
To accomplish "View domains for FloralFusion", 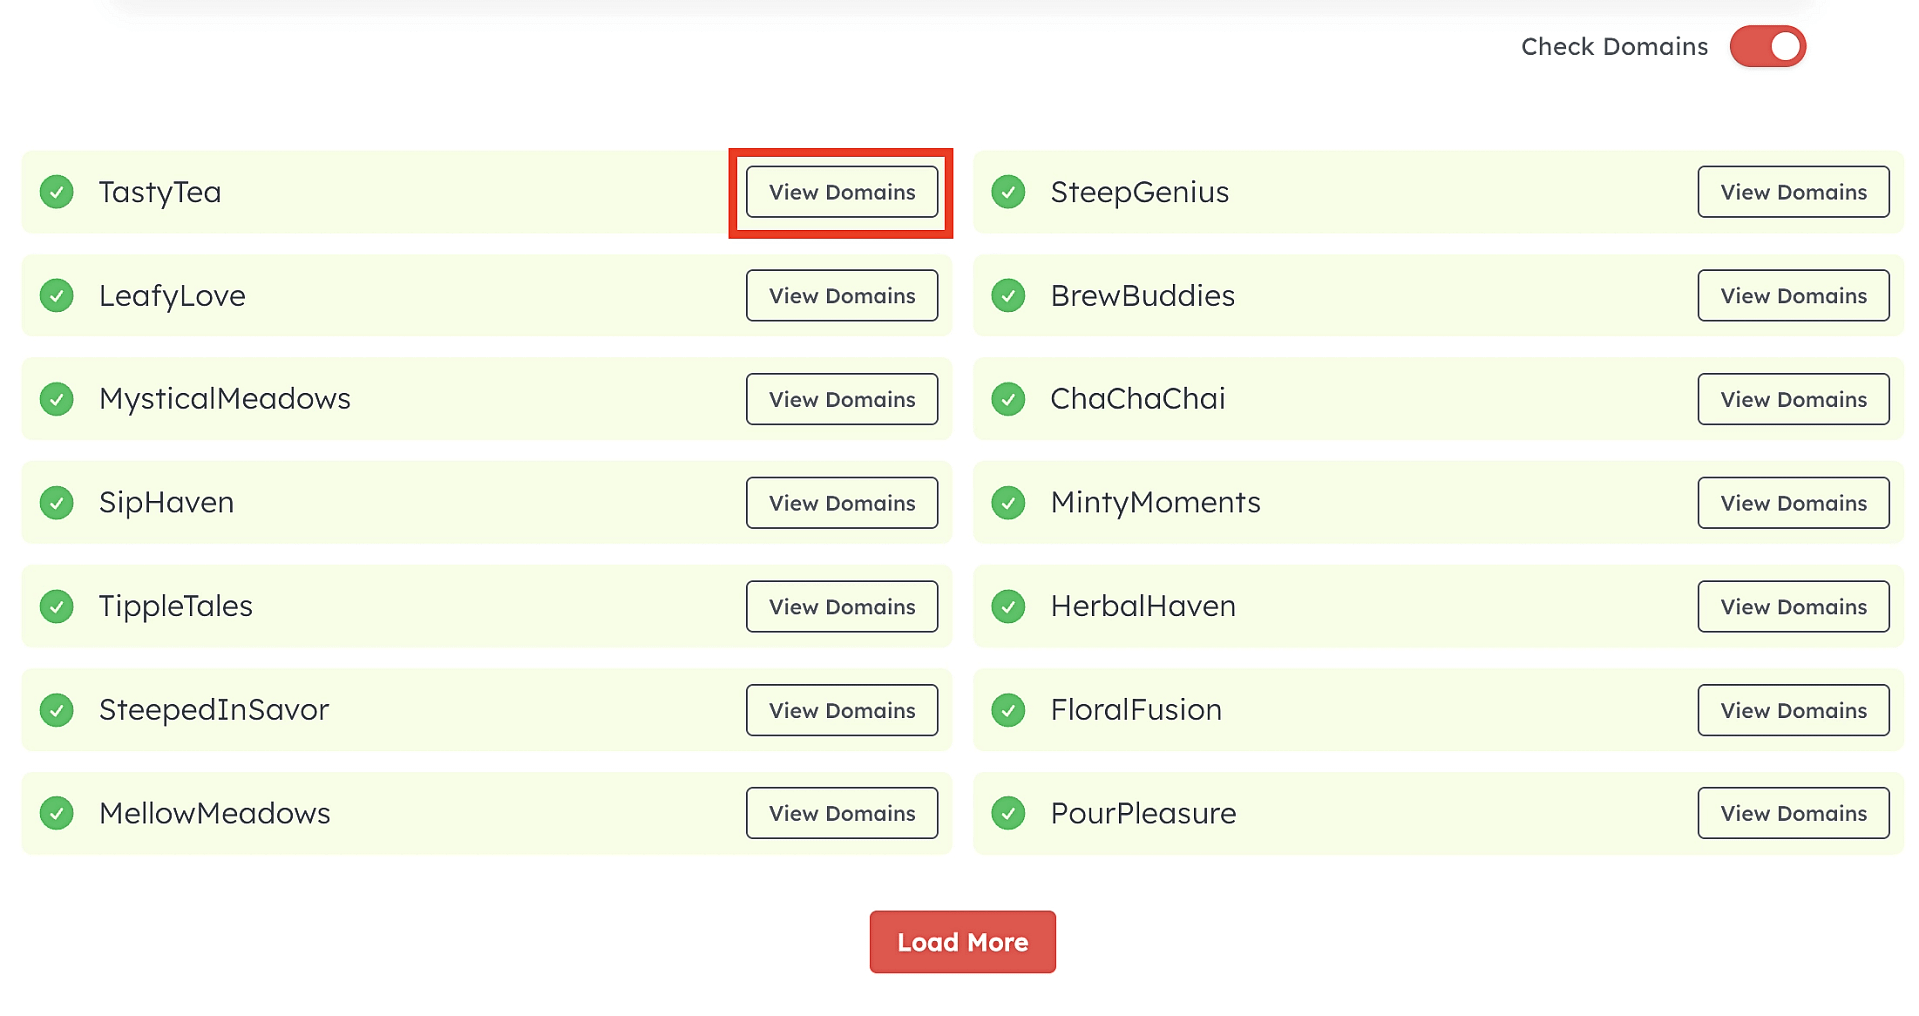I will (x=1792, y=710).
